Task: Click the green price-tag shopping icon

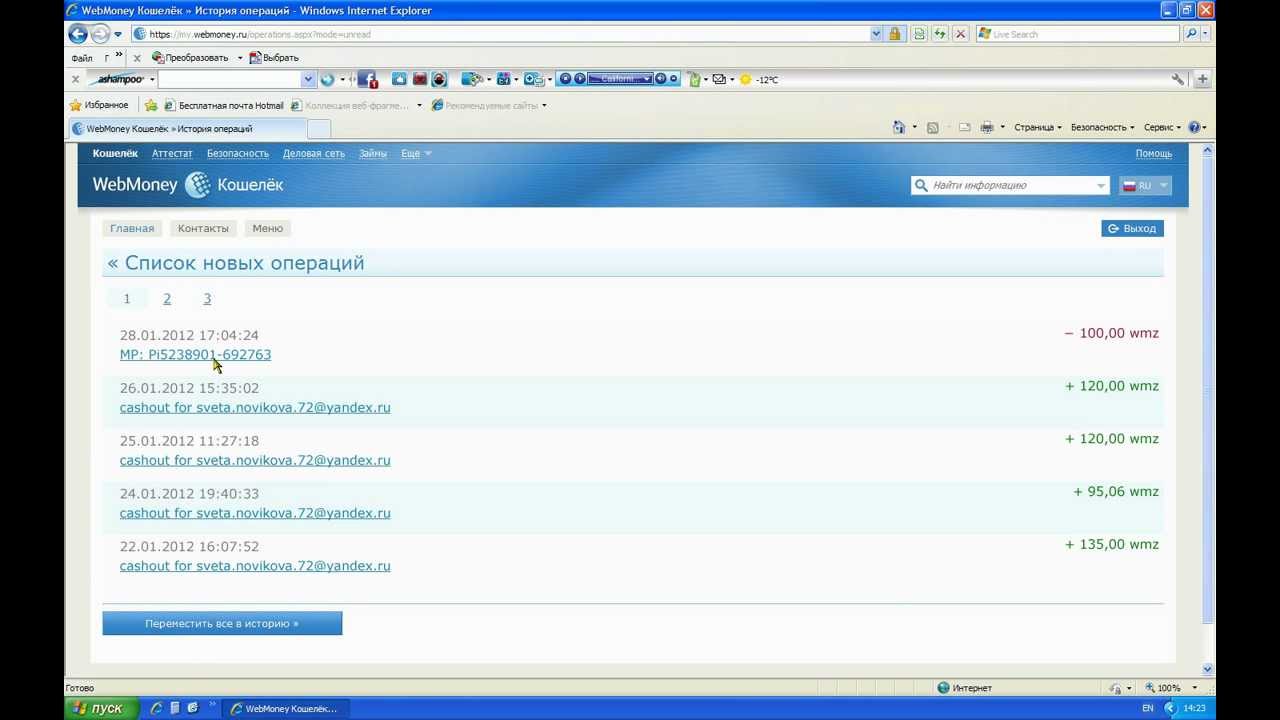Action: [x=694, y=79]
